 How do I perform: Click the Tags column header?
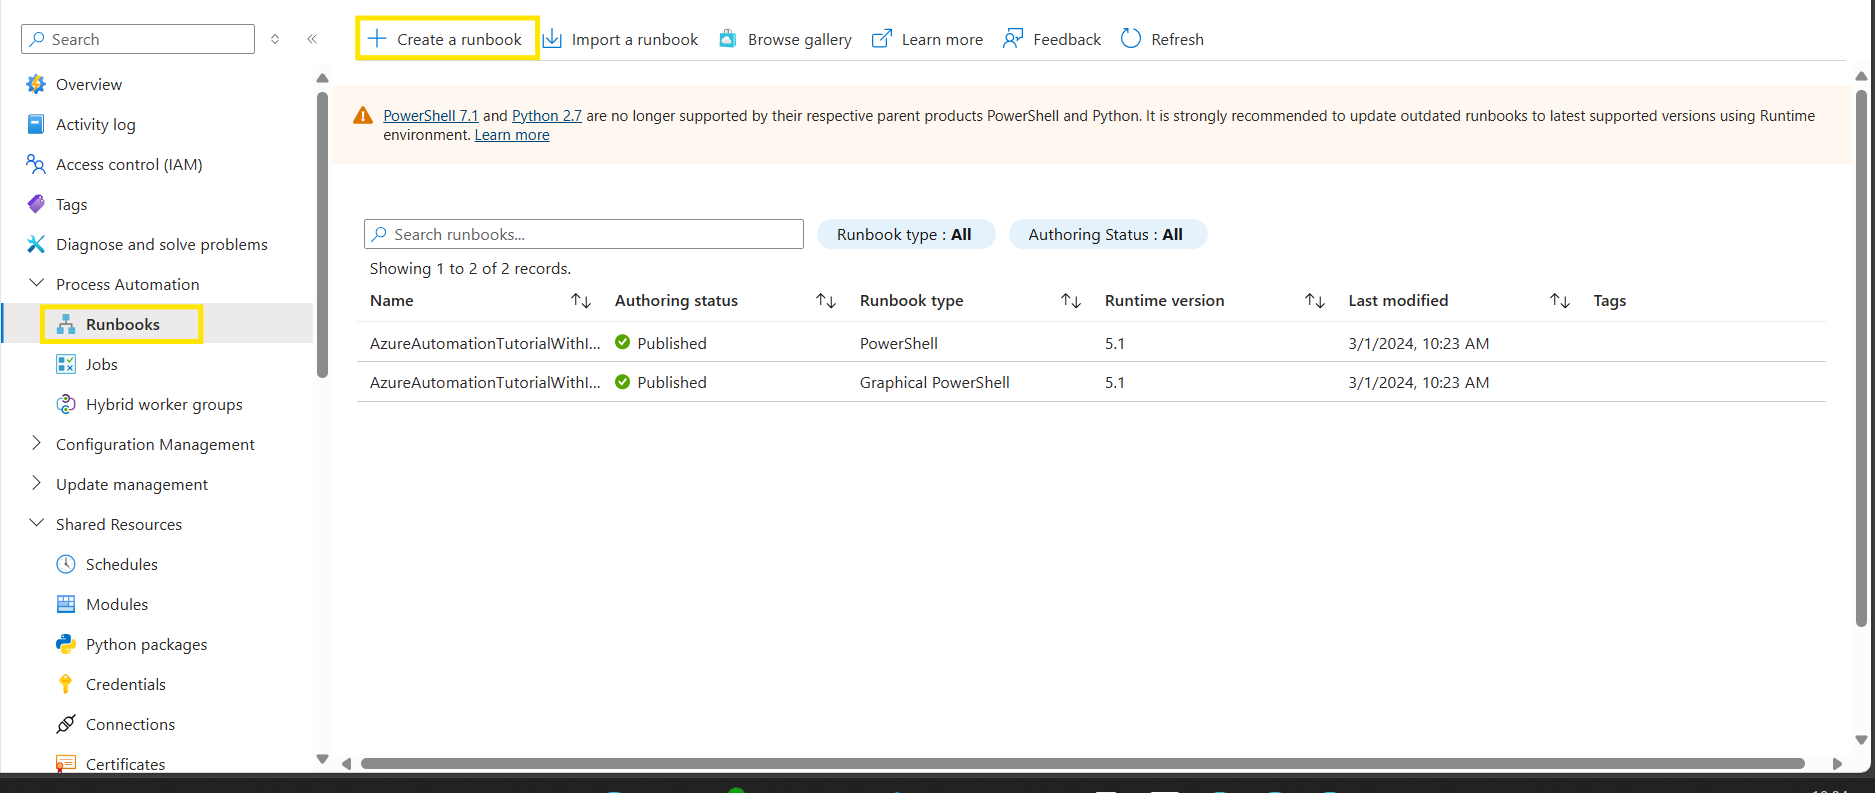pyautogui.click(x=1609, y=301)
